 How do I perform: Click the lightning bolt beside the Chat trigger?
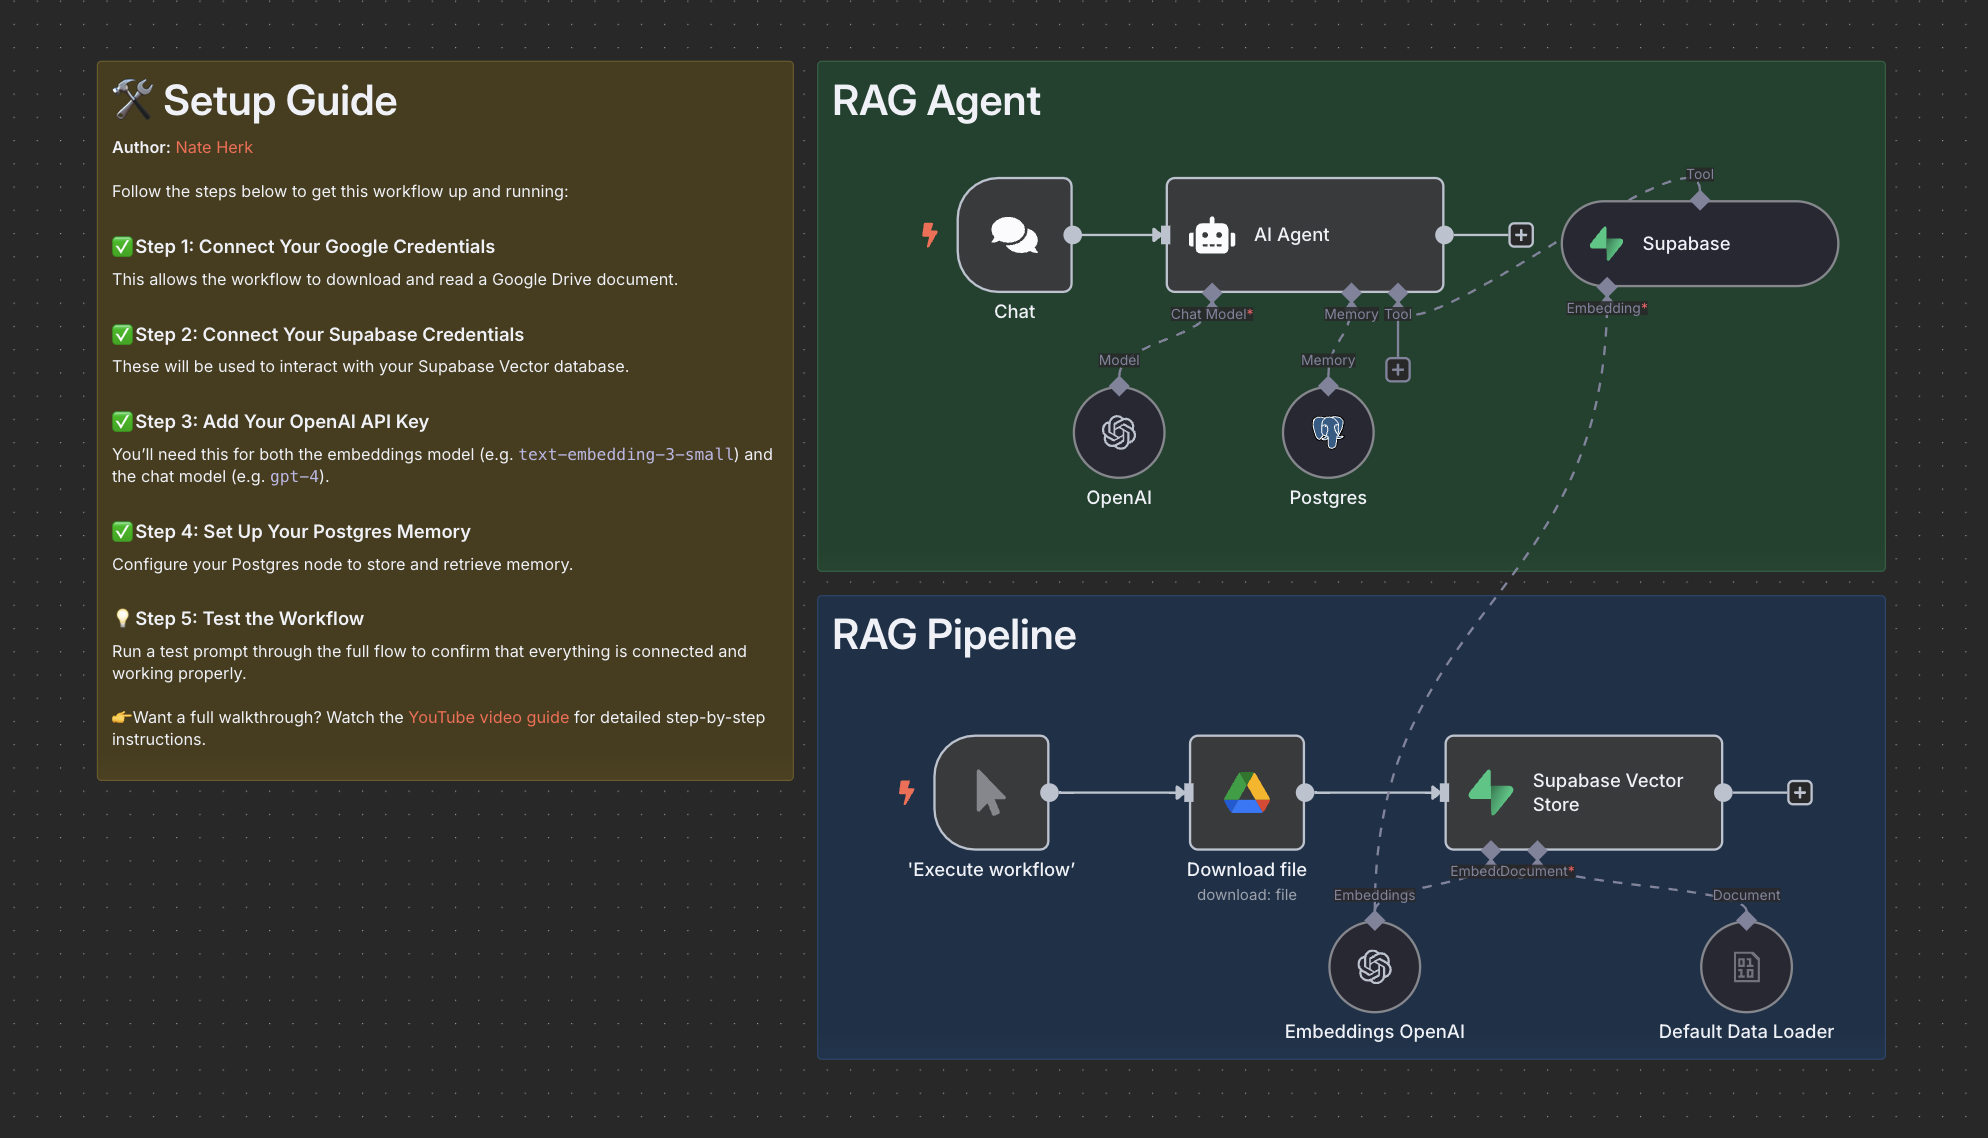[x=930, y=235]
